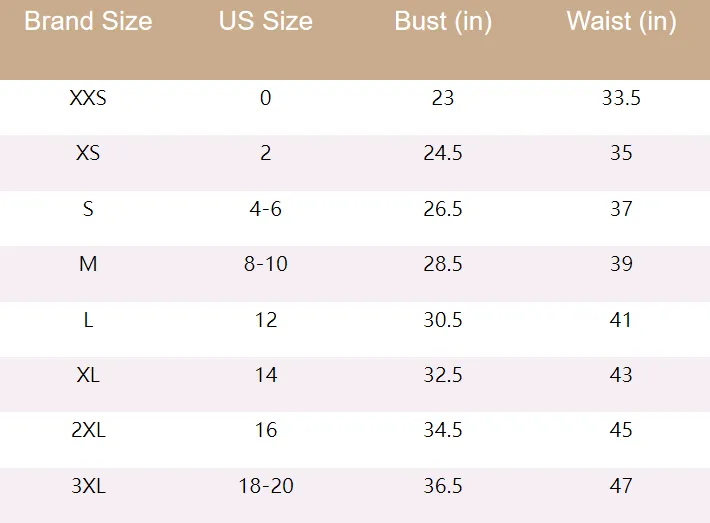Select the 30.5 bust measurement
Viewport: 710px width, 523px height.
tap(443, 320)
